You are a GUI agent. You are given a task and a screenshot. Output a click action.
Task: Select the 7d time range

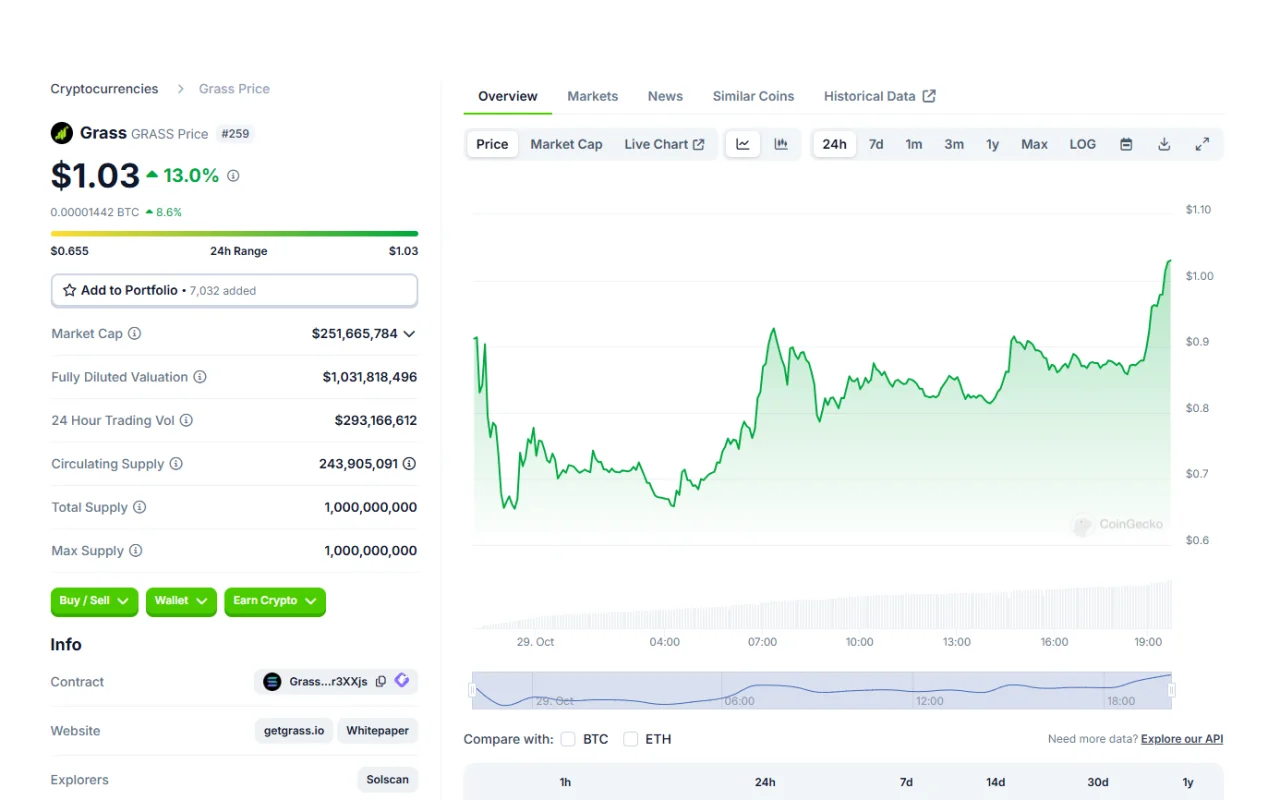tap(876, 144)
